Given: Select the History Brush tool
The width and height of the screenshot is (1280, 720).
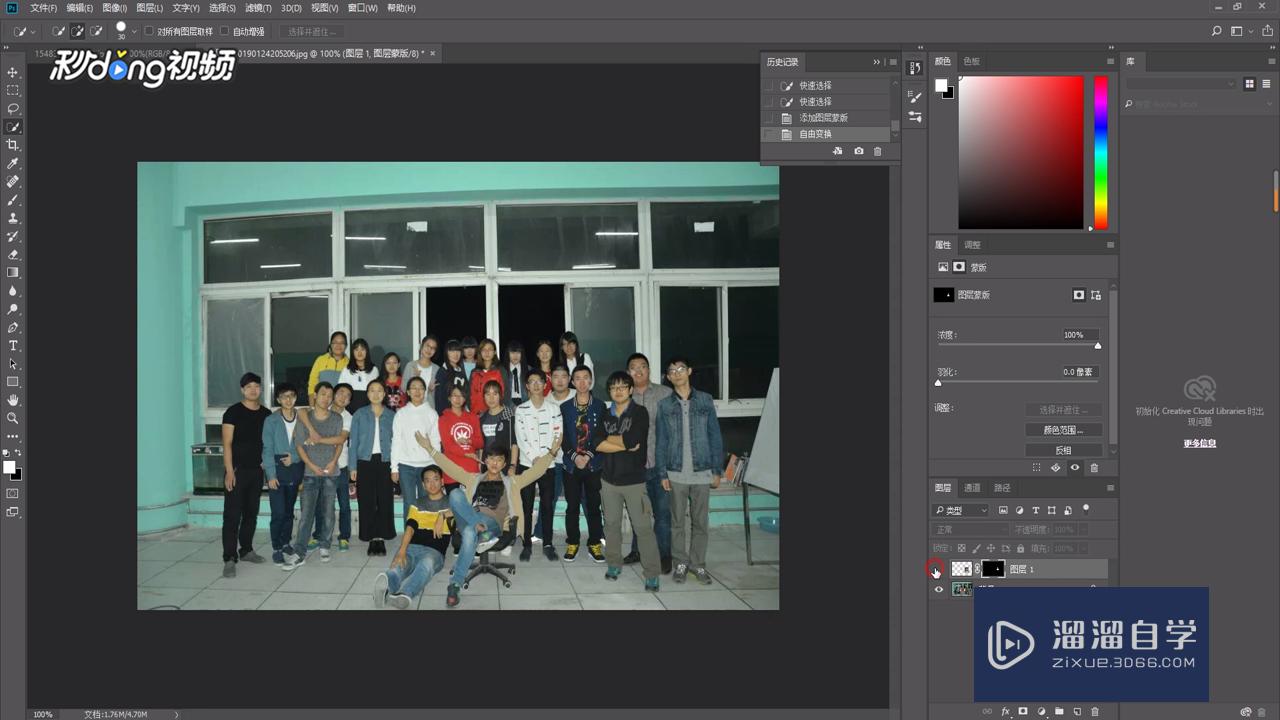Looking at the screenshot, I should tap(13, 236).
